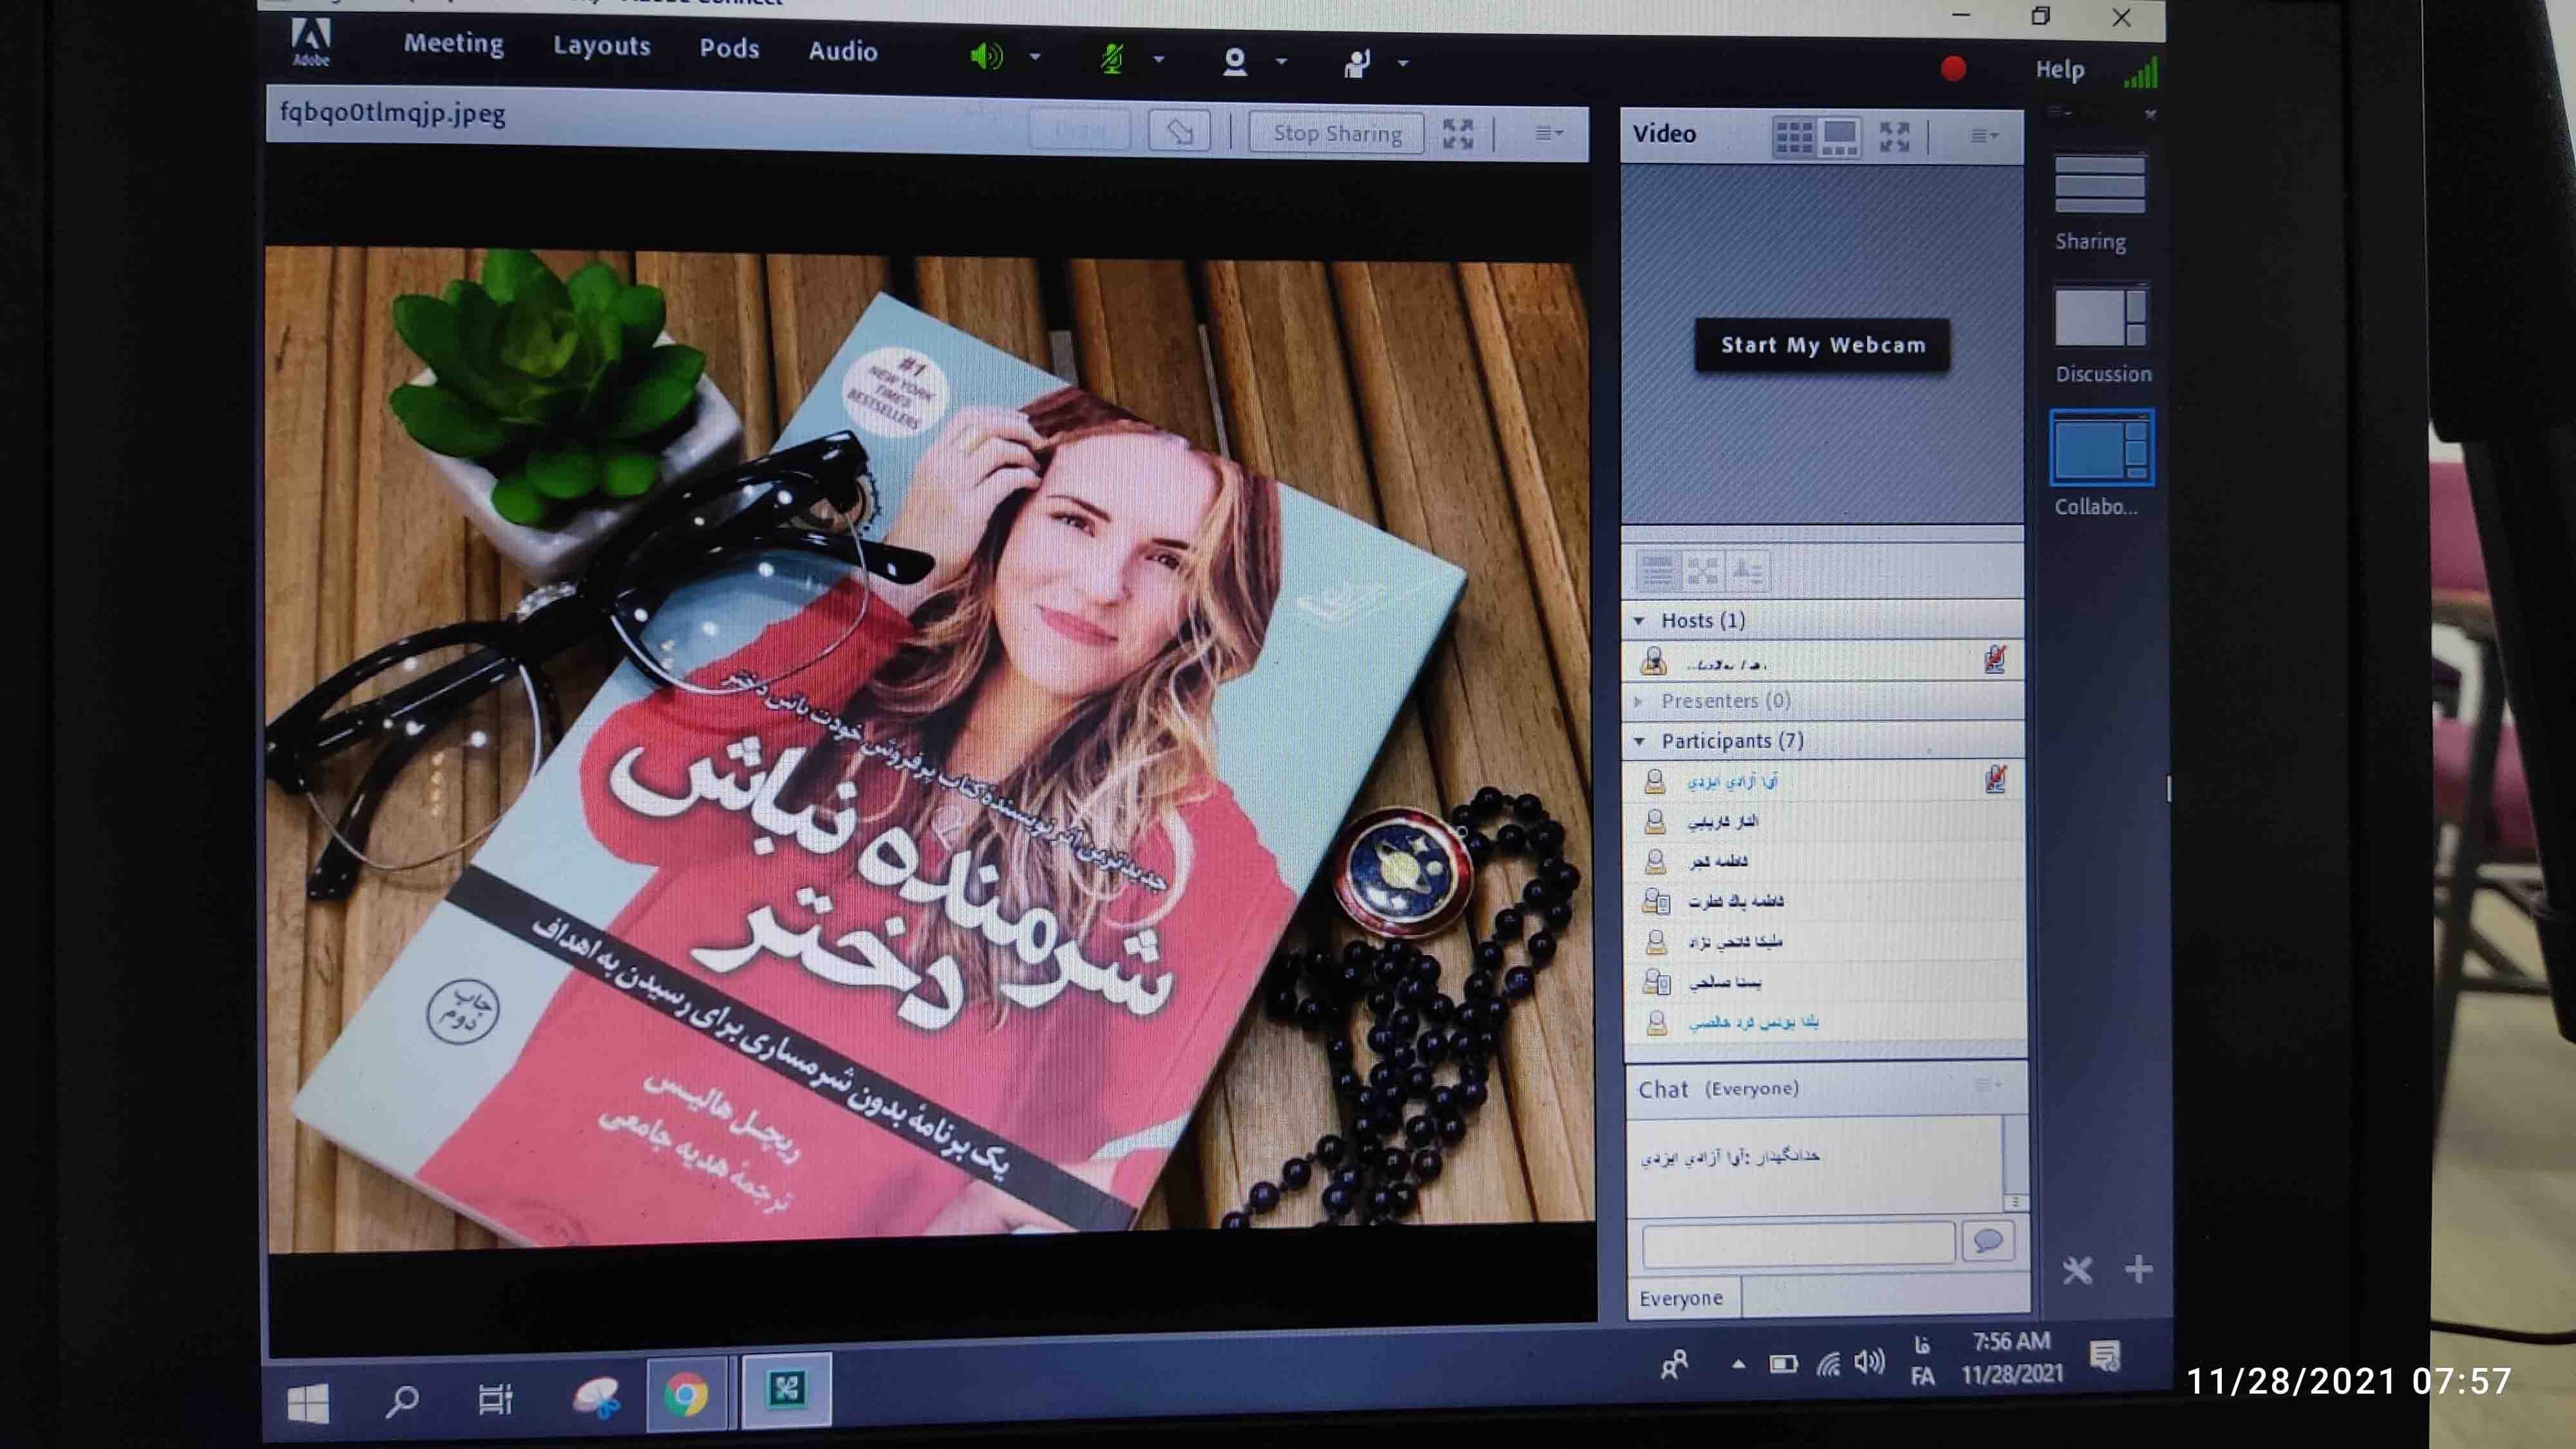This screenshot has width=2576, height=1449.
Task: Open Task View on the taskbar
Action: point(495,1398)
